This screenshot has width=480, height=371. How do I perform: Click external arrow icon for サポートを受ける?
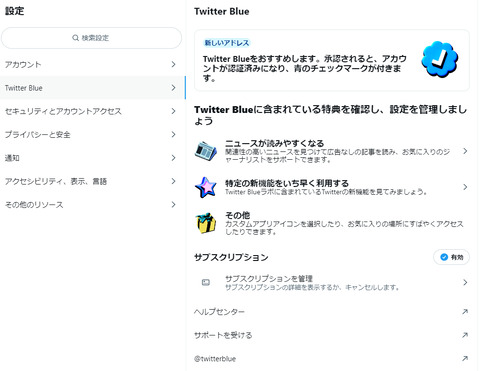465,335
